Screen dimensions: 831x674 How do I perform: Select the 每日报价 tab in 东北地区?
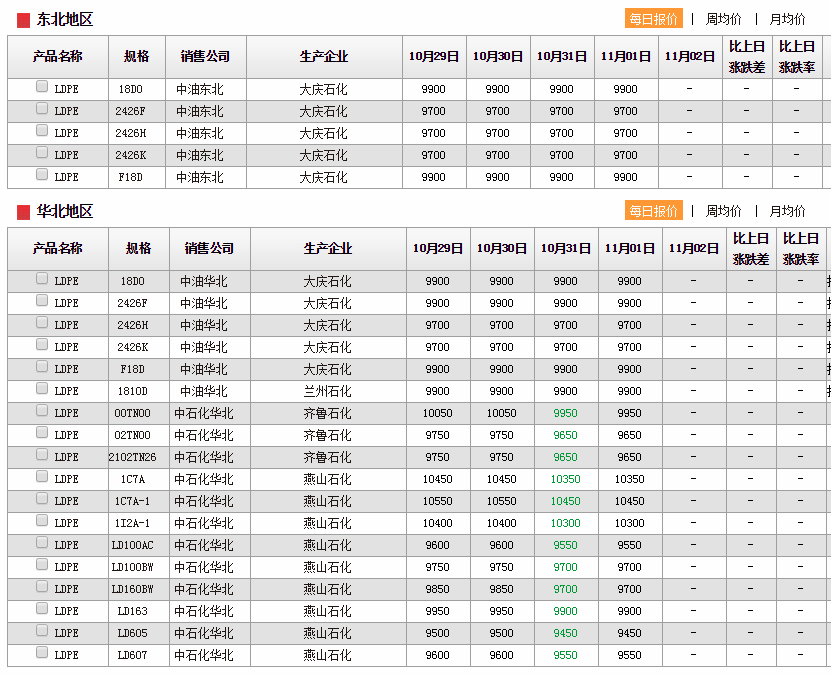click(653, 19)
